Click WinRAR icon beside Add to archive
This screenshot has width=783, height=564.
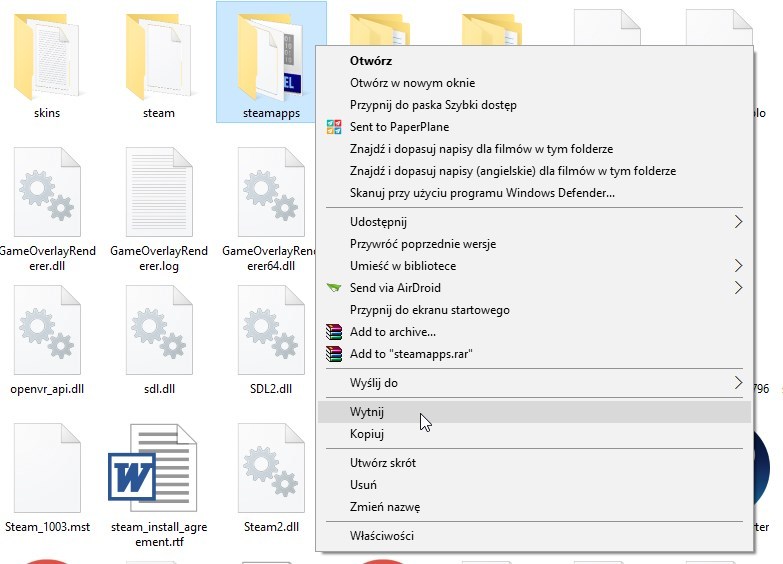(334, 332)
